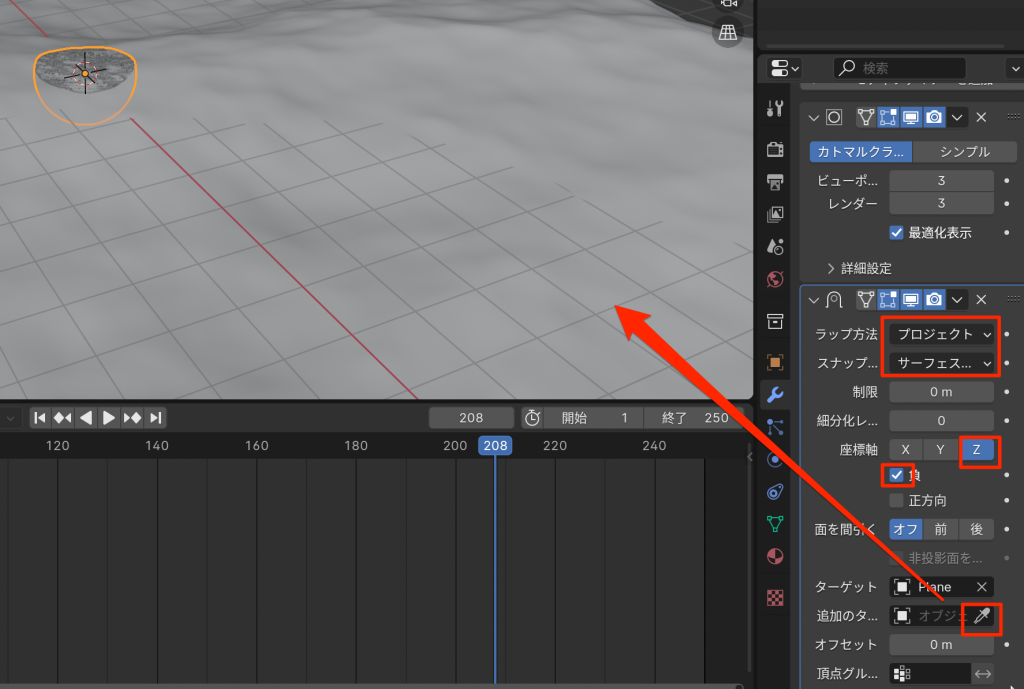Screen dimensions: 1024x689
Task: Play the animation forward
Action: coord(109,418)
